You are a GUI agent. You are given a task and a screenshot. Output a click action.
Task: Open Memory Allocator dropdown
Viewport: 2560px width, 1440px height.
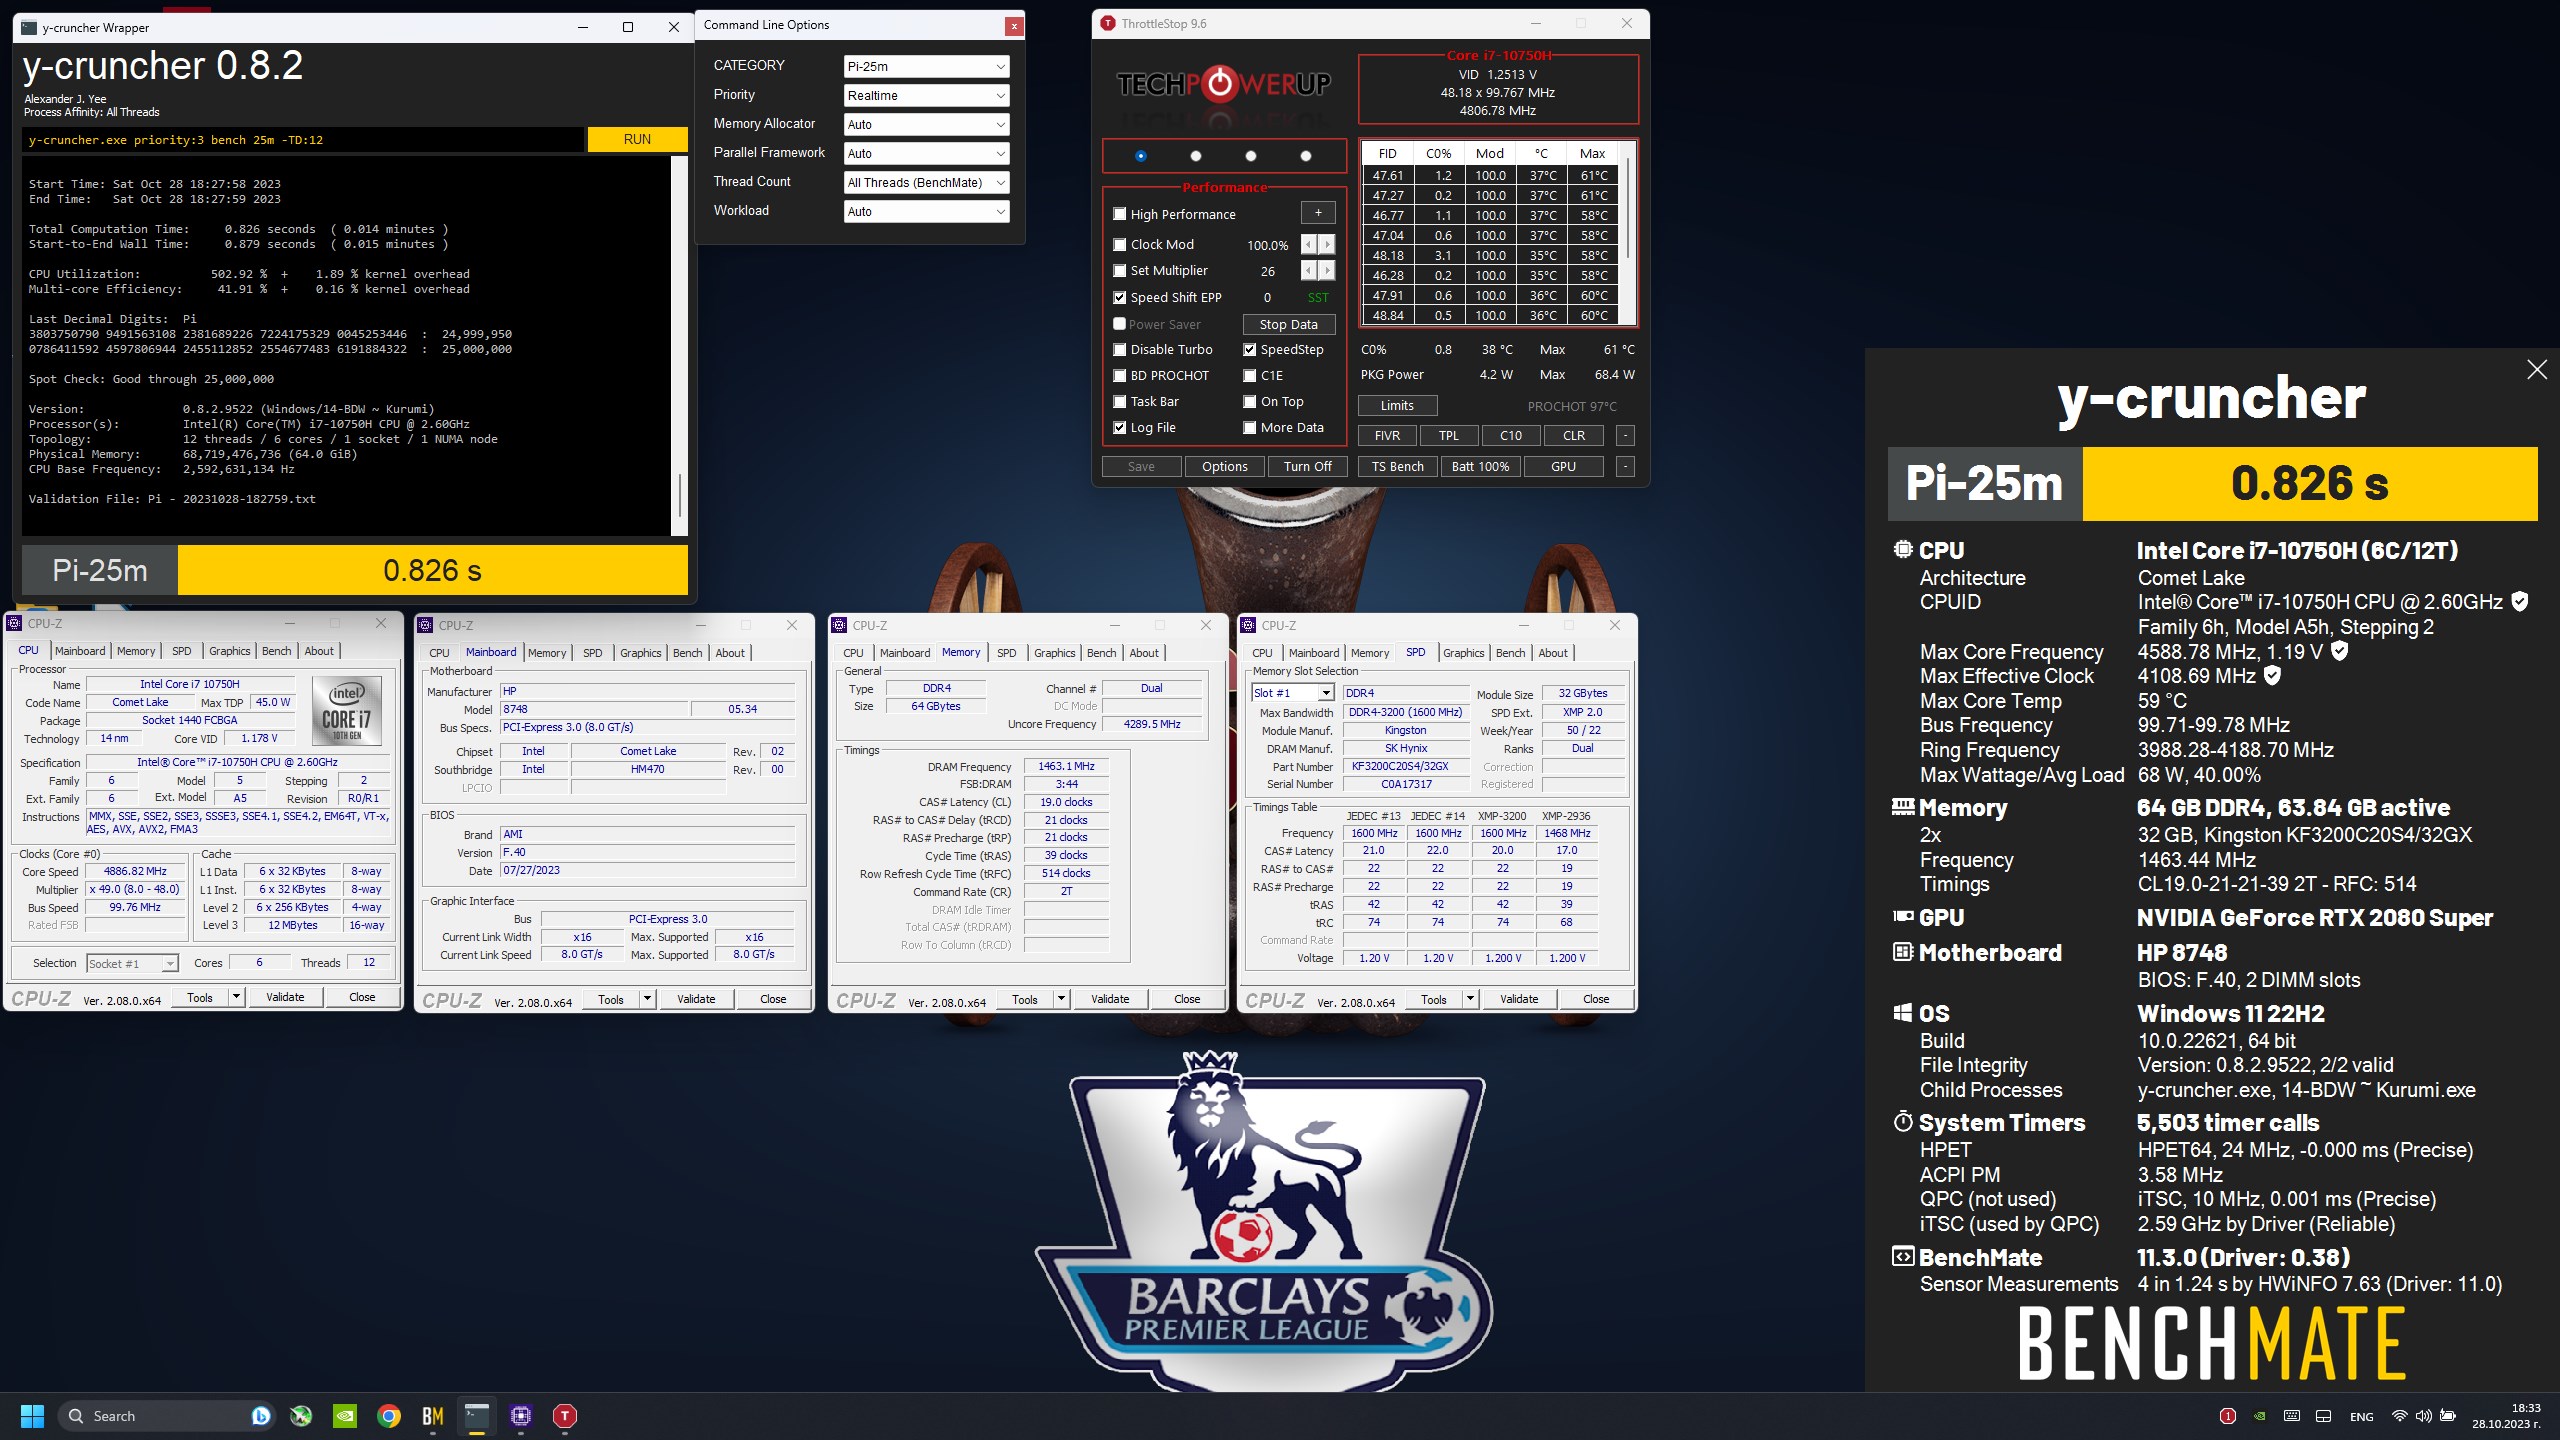(926, 124)
